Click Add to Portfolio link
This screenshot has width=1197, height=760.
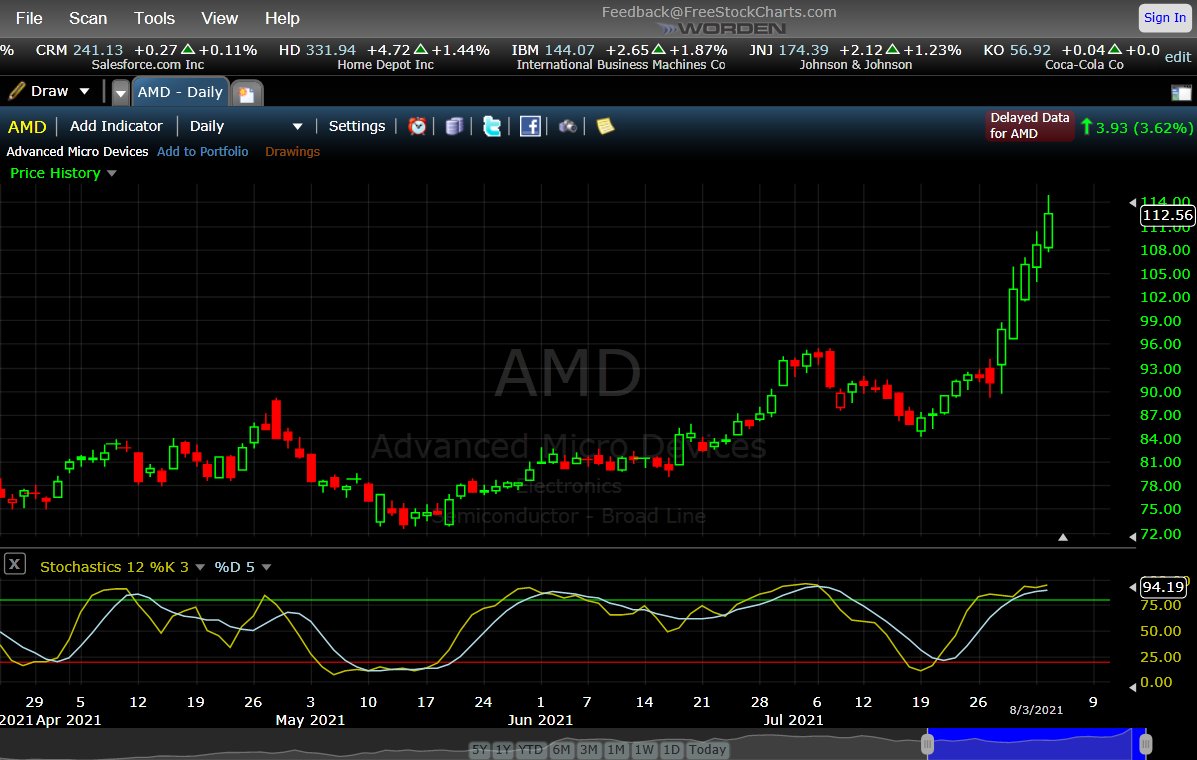202,151
